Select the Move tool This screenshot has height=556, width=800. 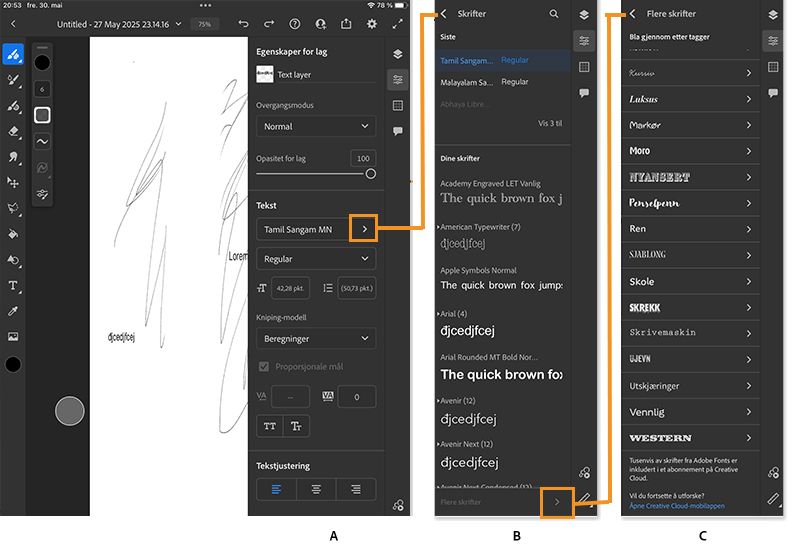point(13,183)
